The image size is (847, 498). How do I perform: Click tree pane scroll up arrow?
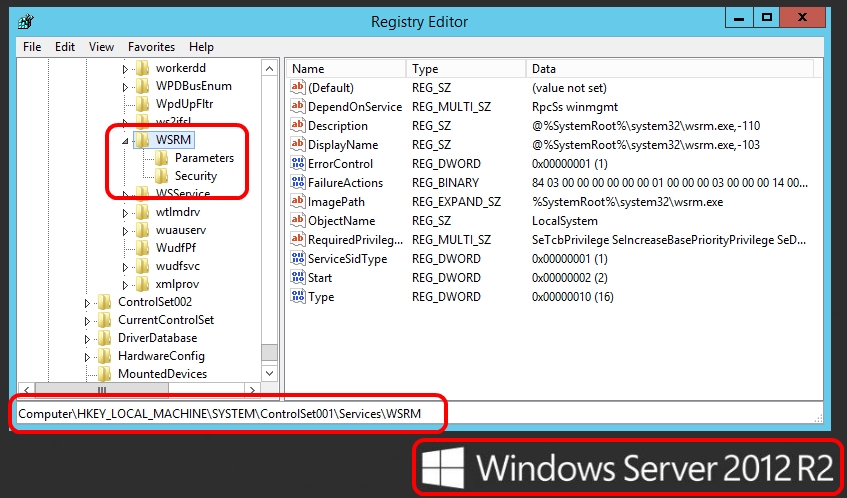269,68
